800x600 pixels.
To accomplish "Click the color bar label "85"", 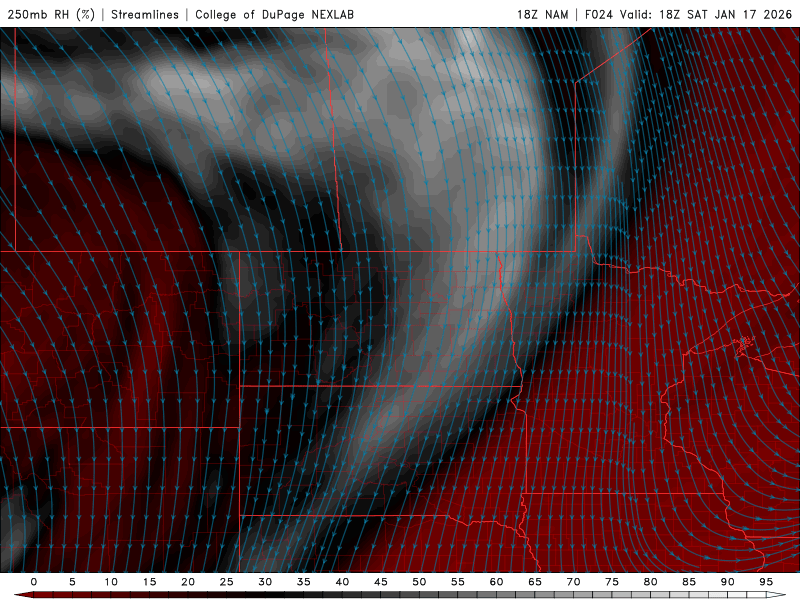I will pos(689,582).
